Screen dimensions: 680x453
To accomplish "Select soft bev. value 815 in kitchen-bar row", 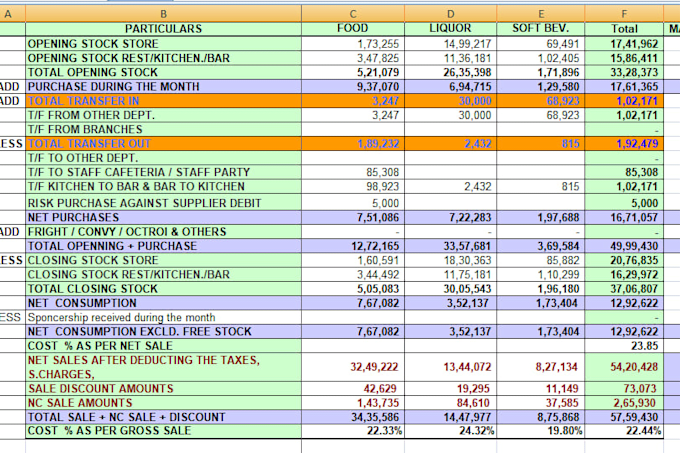I will coord(541,187).
